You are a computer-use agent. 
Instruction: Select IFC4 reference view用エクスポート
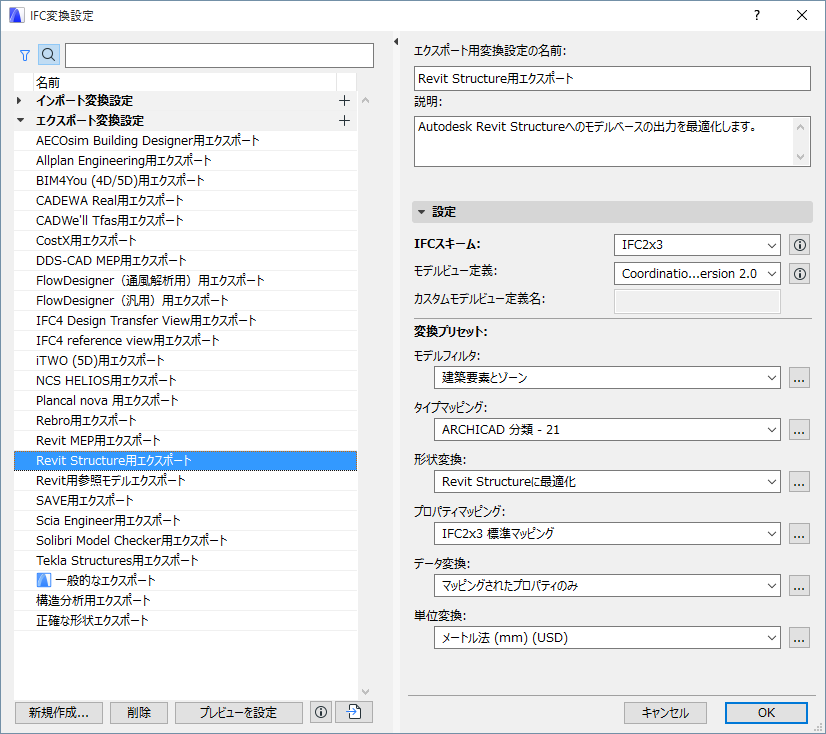tap(185, 341)
